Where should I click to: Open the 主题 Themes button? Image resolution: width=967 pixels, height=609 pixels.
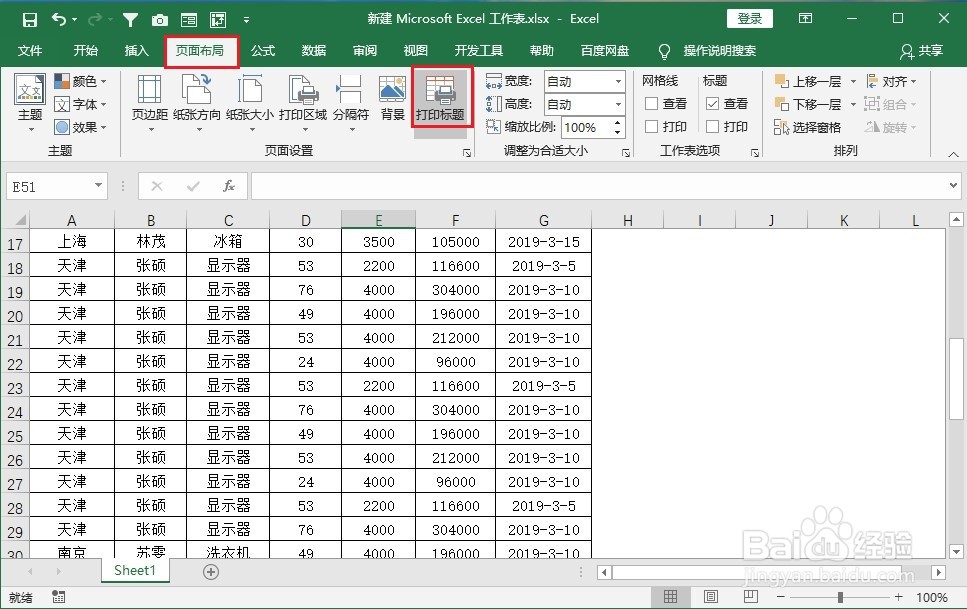30,102
